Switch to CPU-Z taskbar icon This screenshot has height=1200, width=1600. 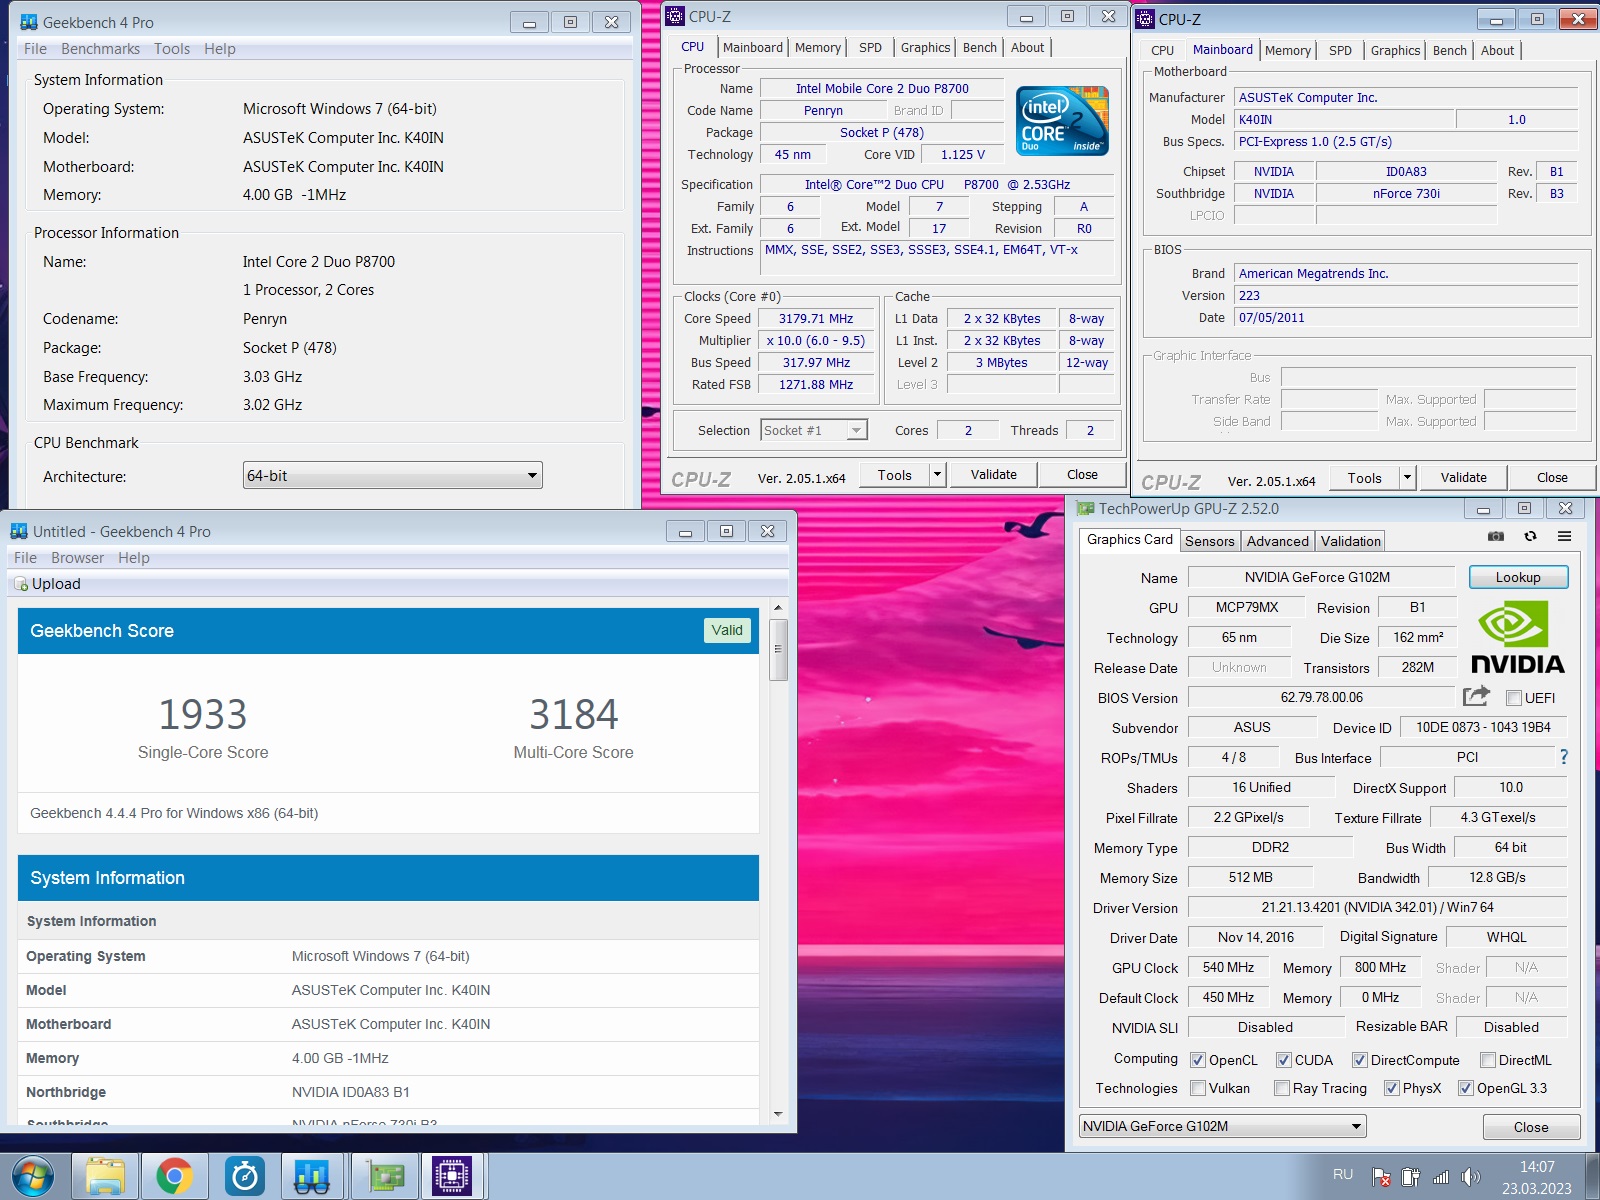coord(452,1177)
